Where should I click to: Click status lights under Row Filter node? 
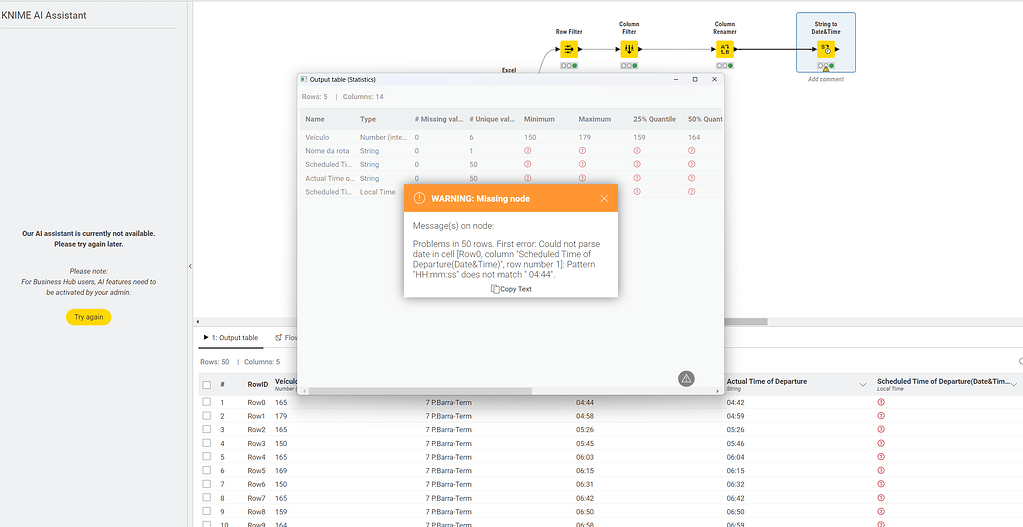(x=569, y=65)
